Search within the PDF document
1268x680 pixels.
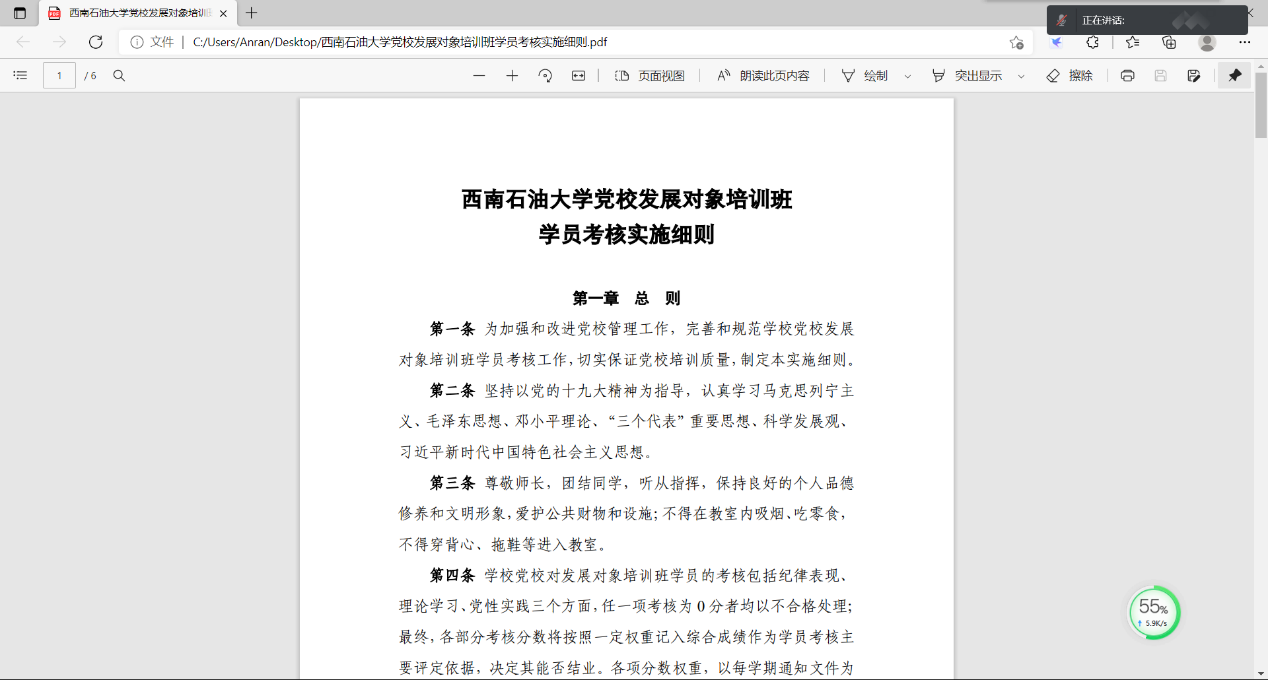click(x=119, y=75)
